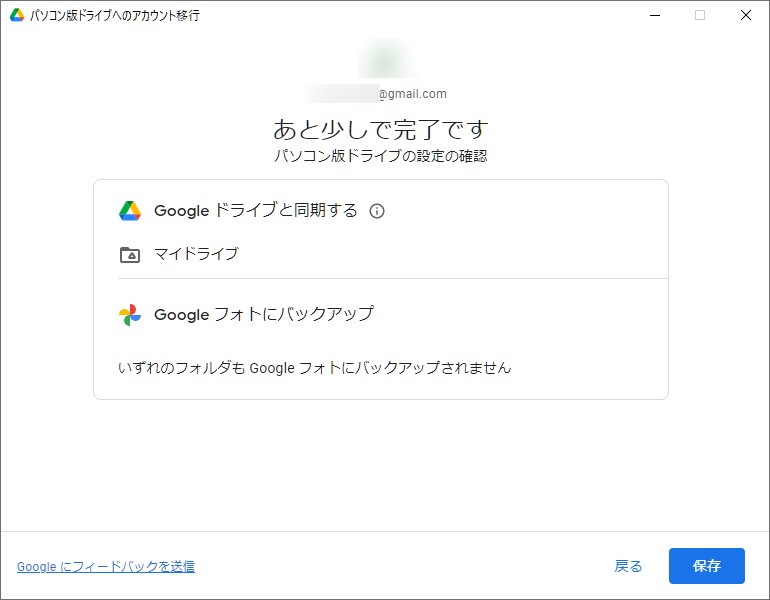
Task: Click the いずれのフォルダも backup notice text
Action: (315, 368)
